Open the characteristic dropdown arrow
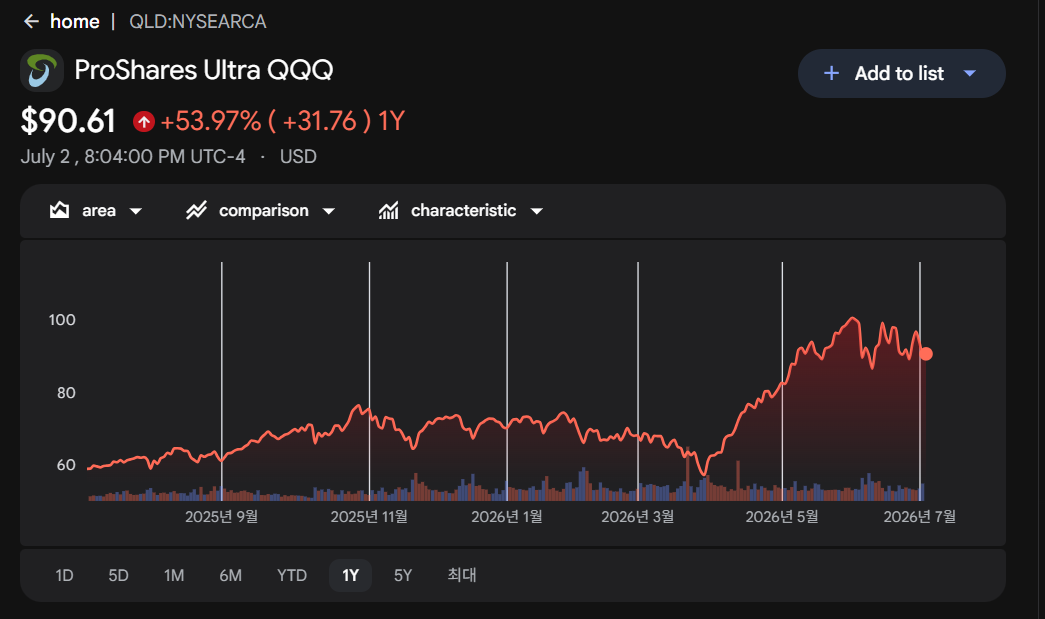 pos(536,211)
